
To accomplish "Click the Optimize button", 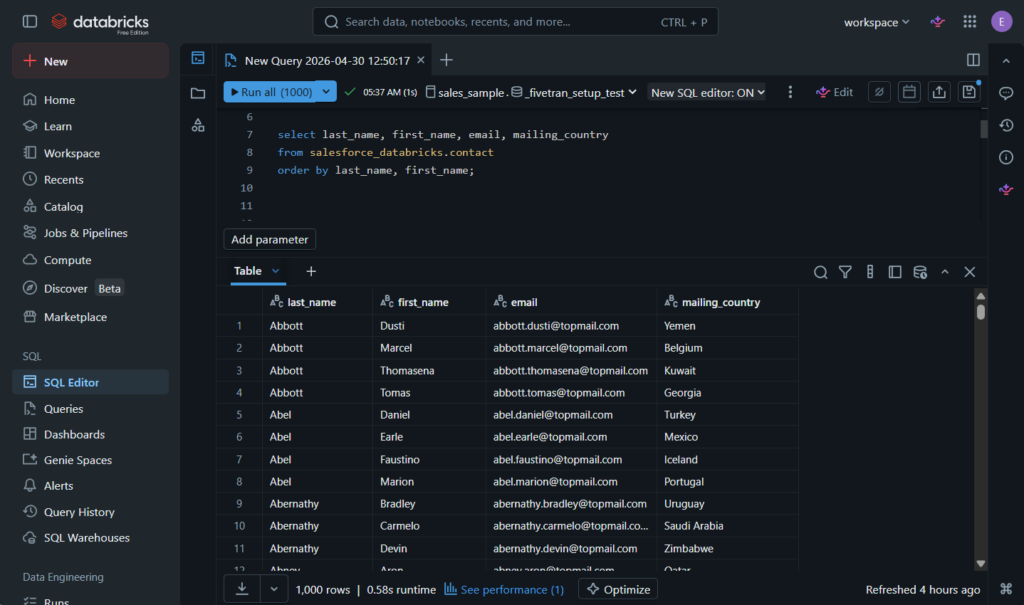I will pyautogui.click(x=618, y=589).
